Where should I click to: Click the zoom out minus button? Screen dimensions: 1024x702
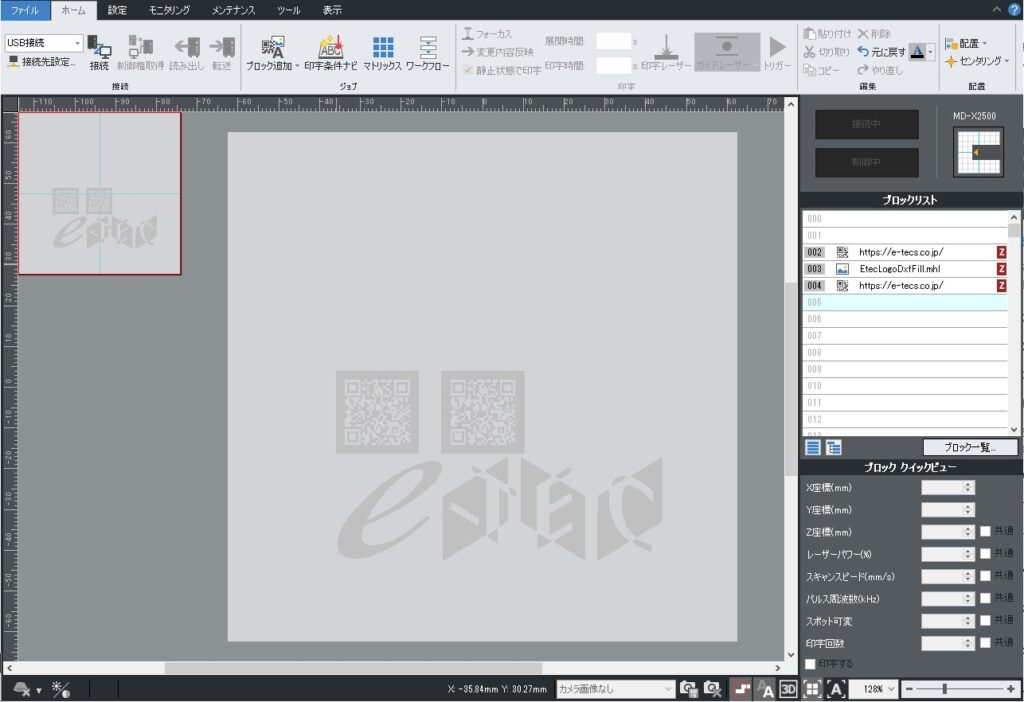click(909, 689)
